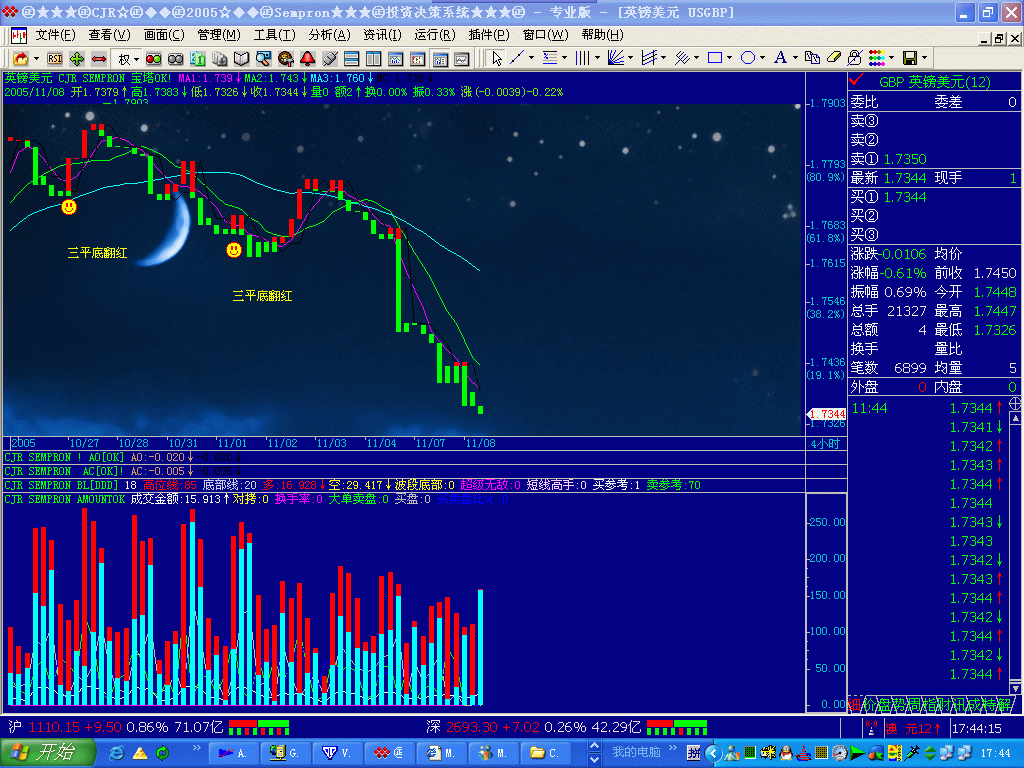Click the 11:44 tick time entry
The image size is (1024, 768).
pos(869,409)
